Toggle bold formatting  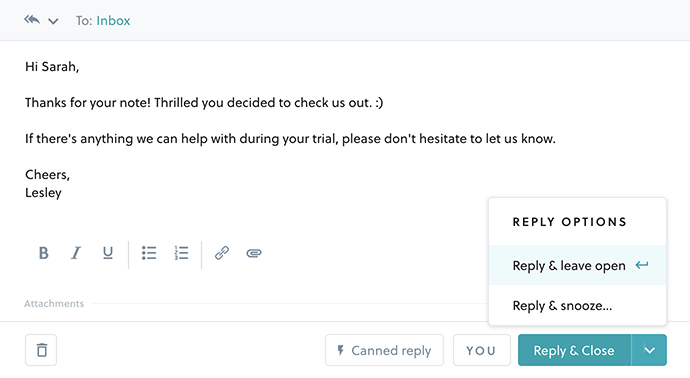43,253
